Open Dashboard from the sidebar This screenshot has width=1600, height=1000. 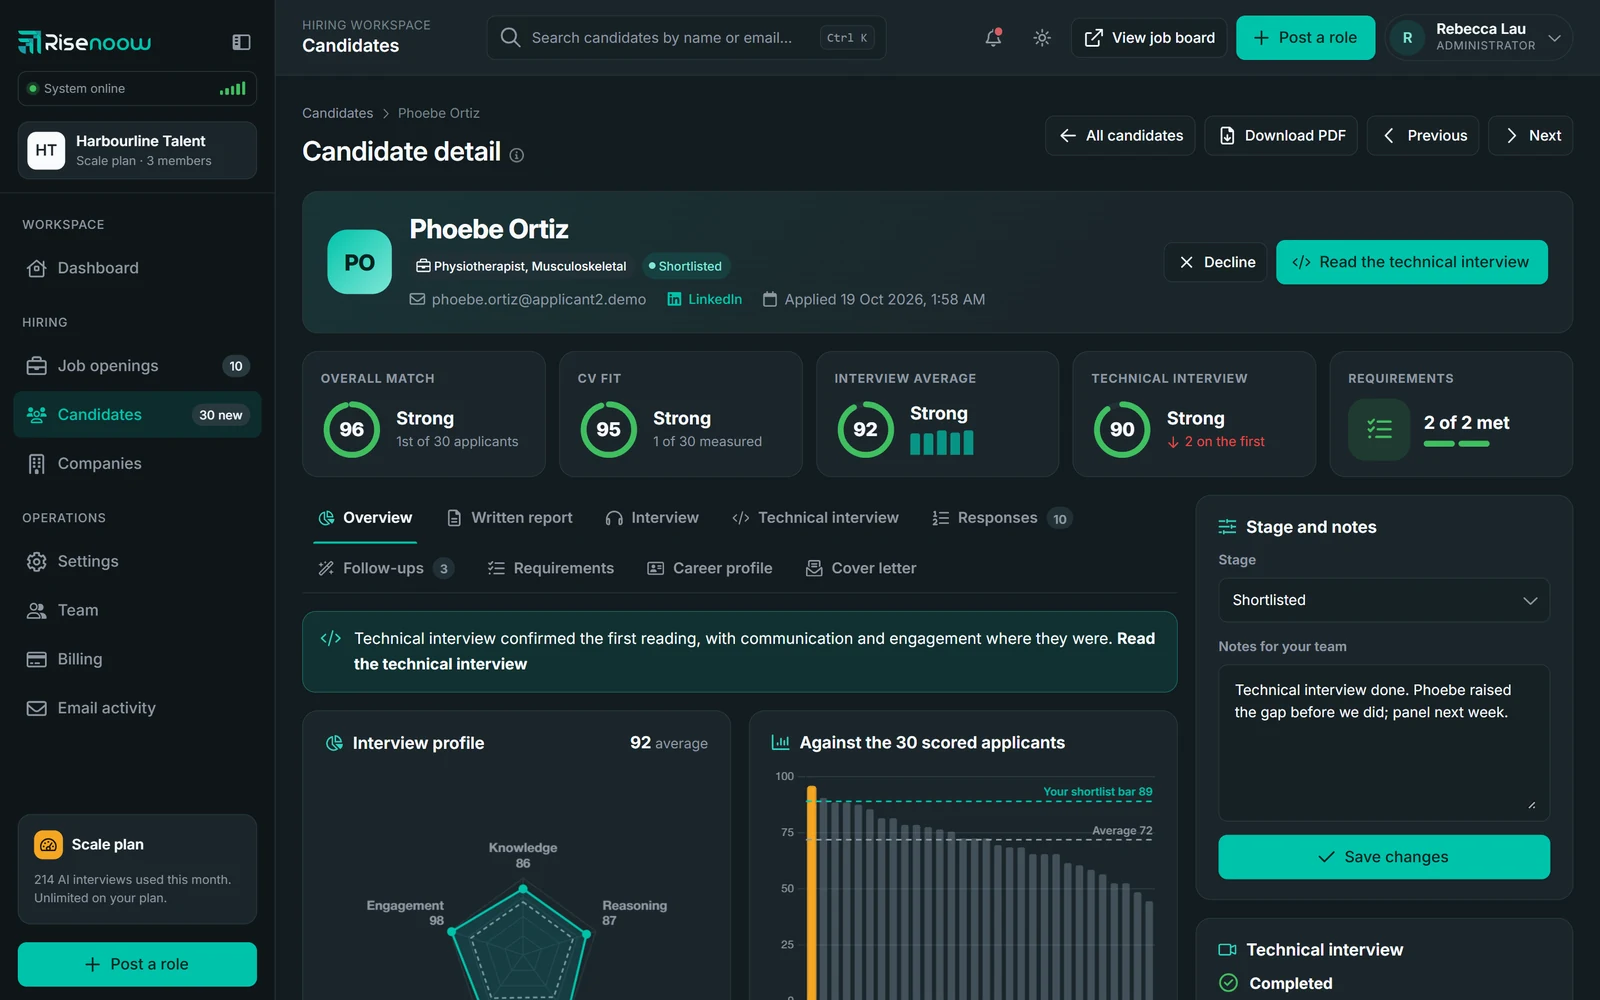click(x=137, y=268)
